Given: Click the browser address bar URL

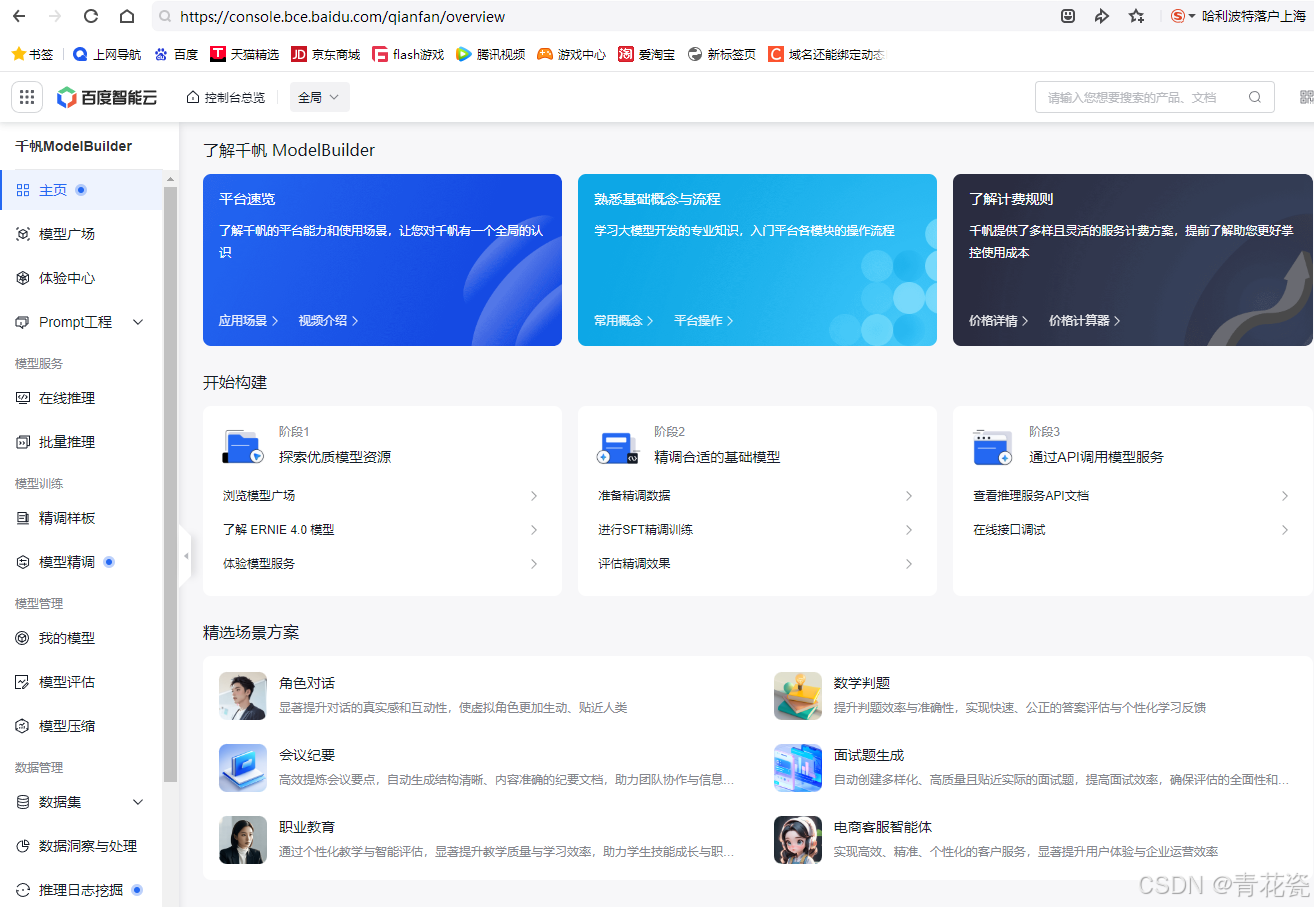Looking at the screenshot, I should point(343,16).
